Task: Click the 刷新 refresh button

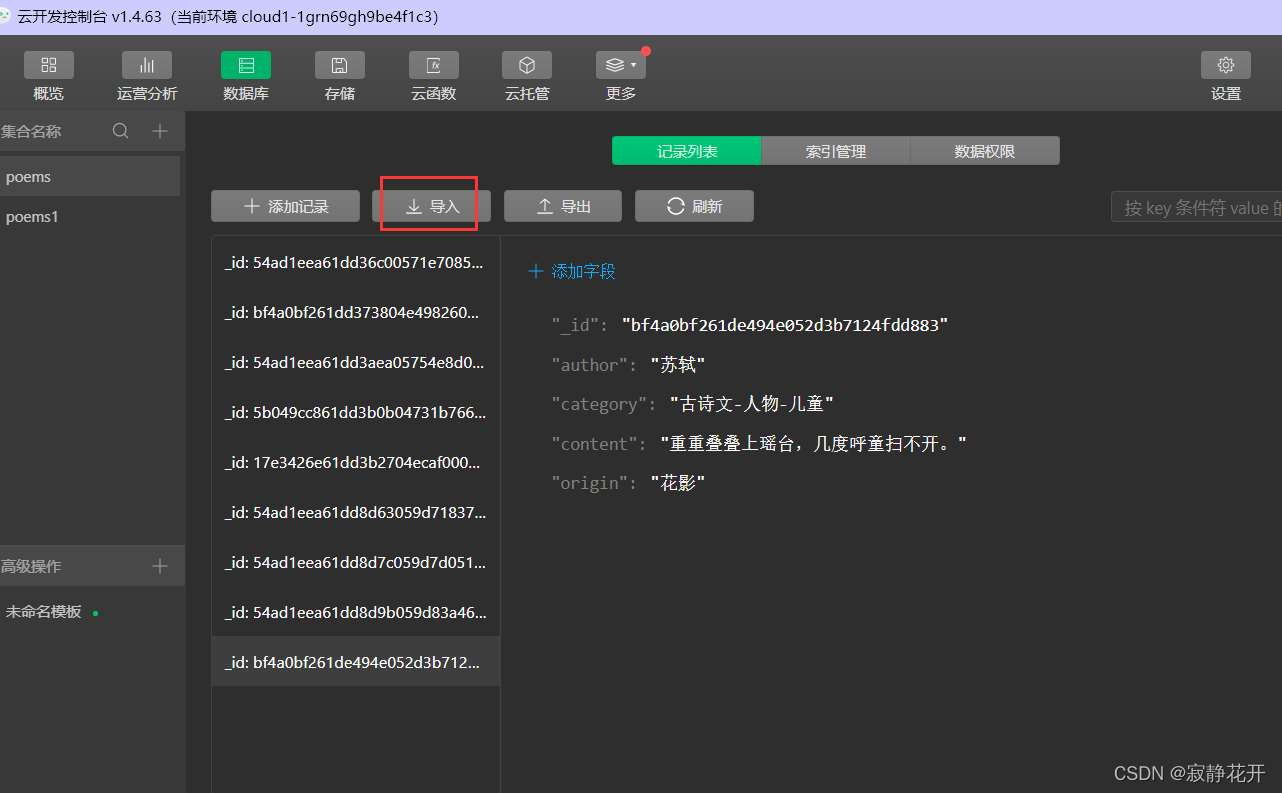Action: coord(694,206)
